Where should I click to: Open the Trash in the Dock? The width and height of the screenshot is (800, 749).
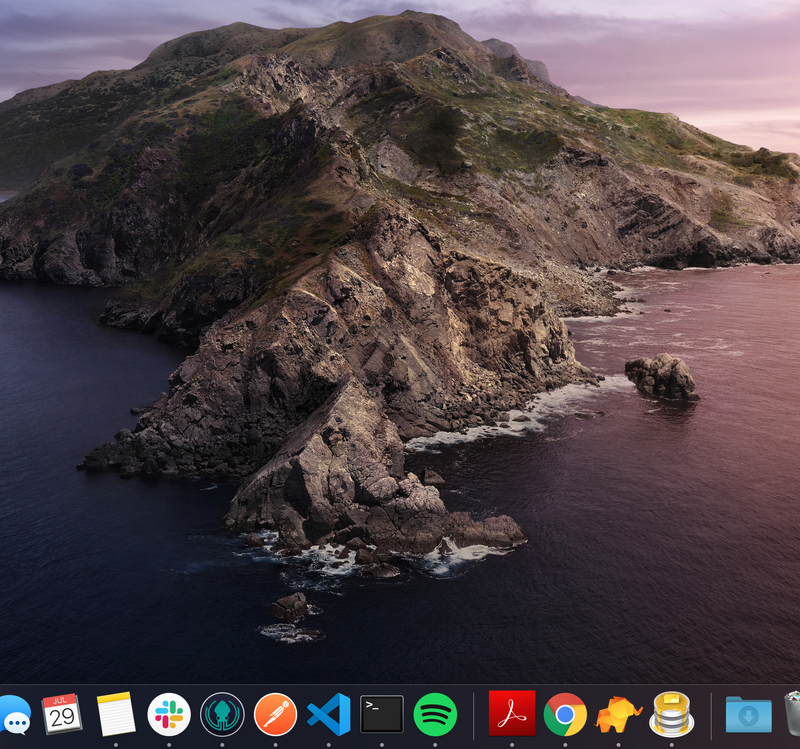792,714
